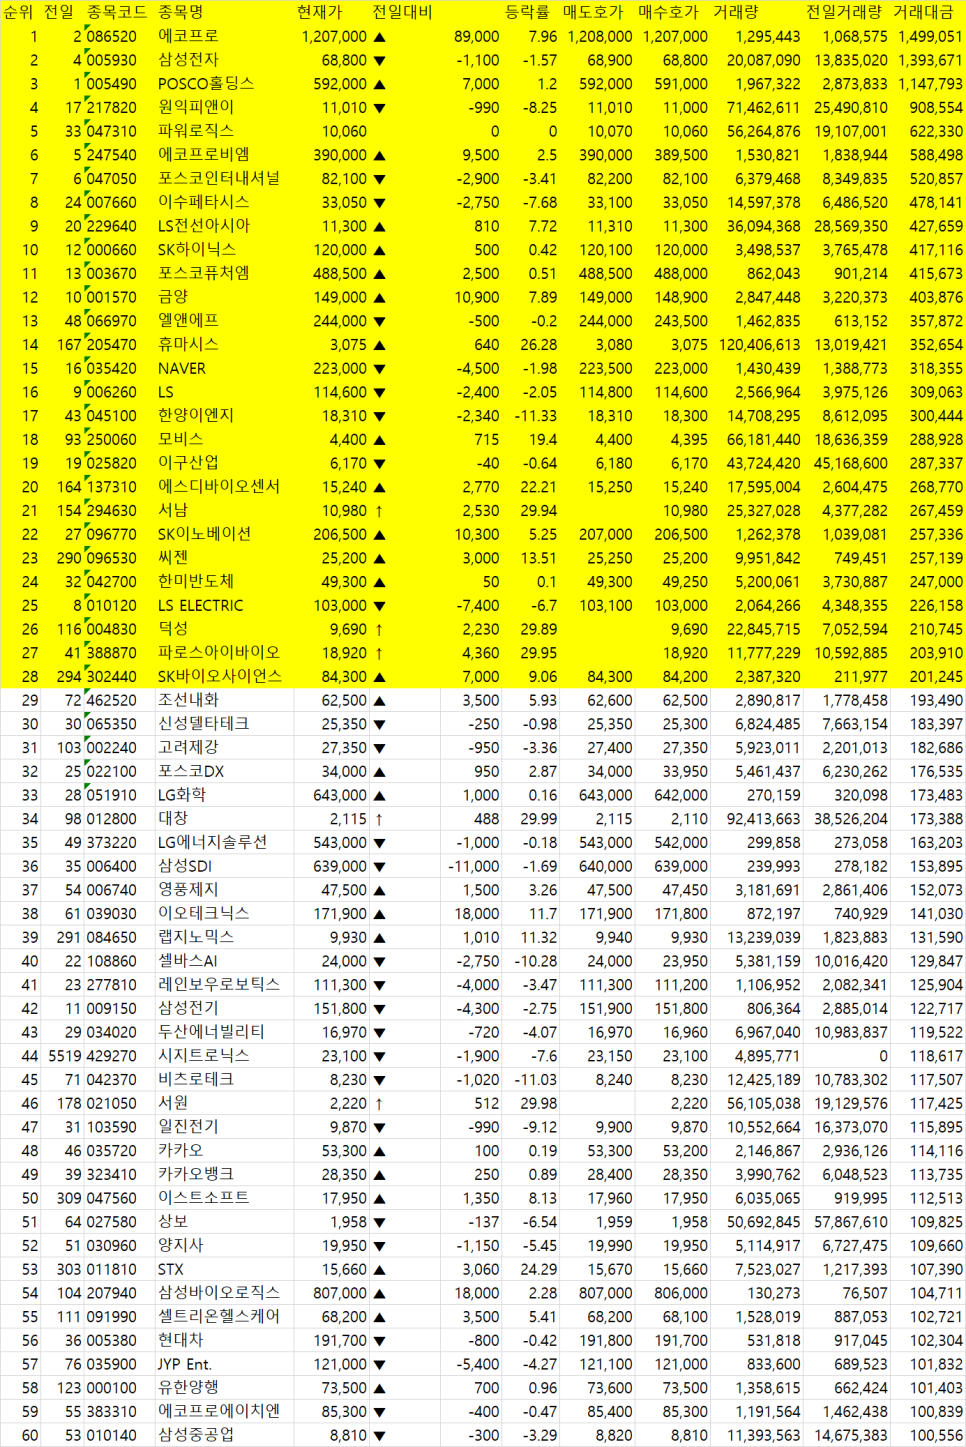Click stock code 429270 for 시지트로닉스
Viewport: 966px width, 1447px height.
[x=111, y=1056]
